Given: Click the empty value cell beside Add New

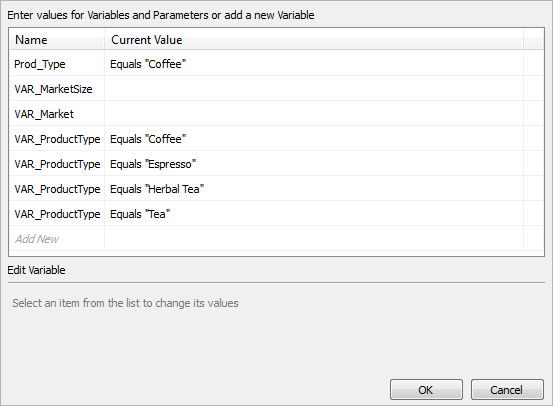Looking at the screenshot, I should point(314,239).
